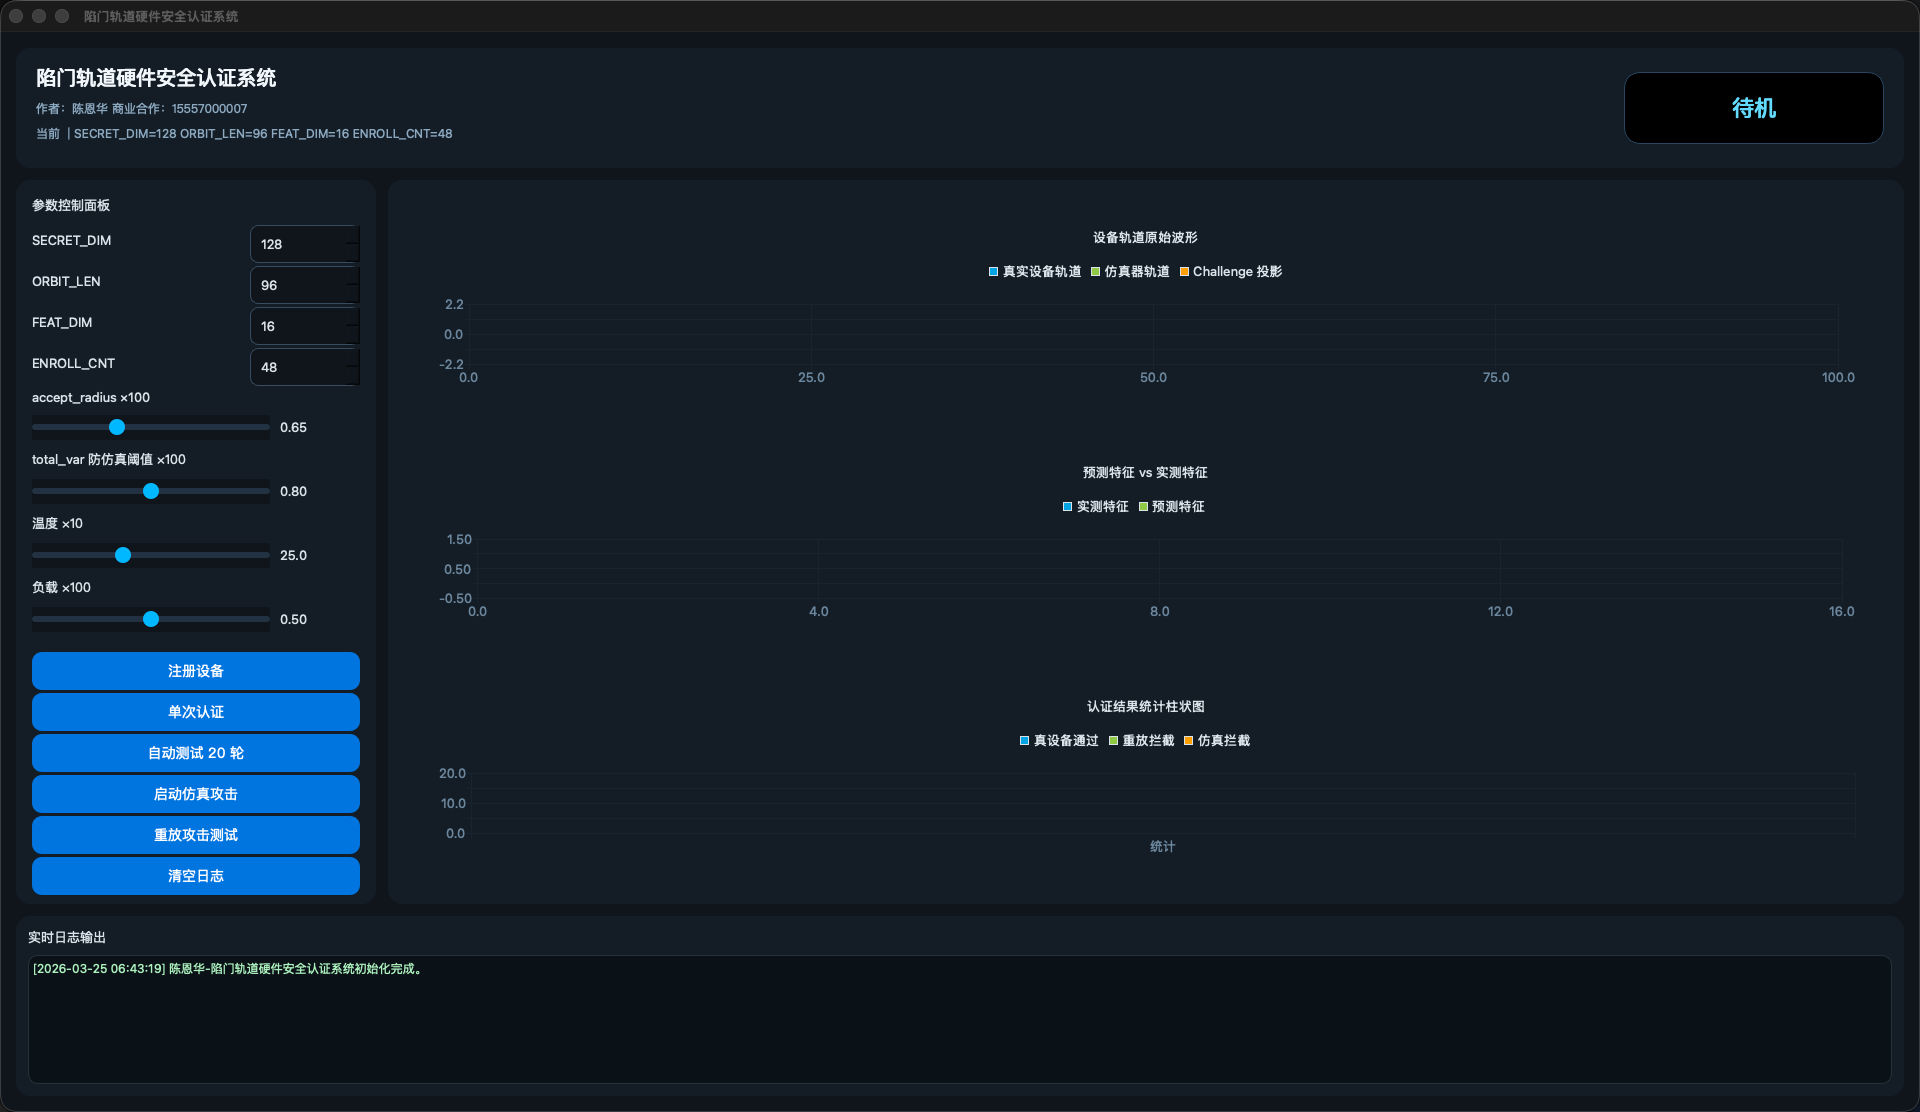This screenshot has width=1920, height=1112.
Task: Click the Challenge 投影 orange legend marker
Action: click(1184, 272)
